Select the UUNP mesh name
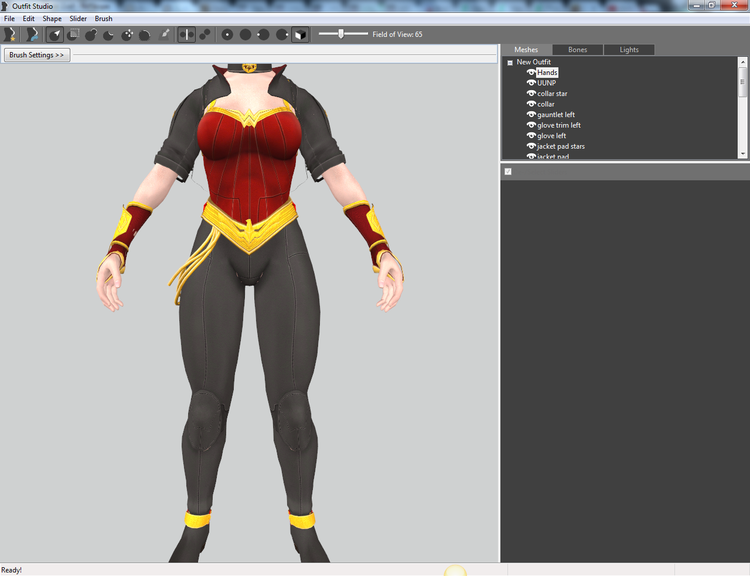Image resolution: width=750 pixels, height=576 pixels. click(546, 83)
